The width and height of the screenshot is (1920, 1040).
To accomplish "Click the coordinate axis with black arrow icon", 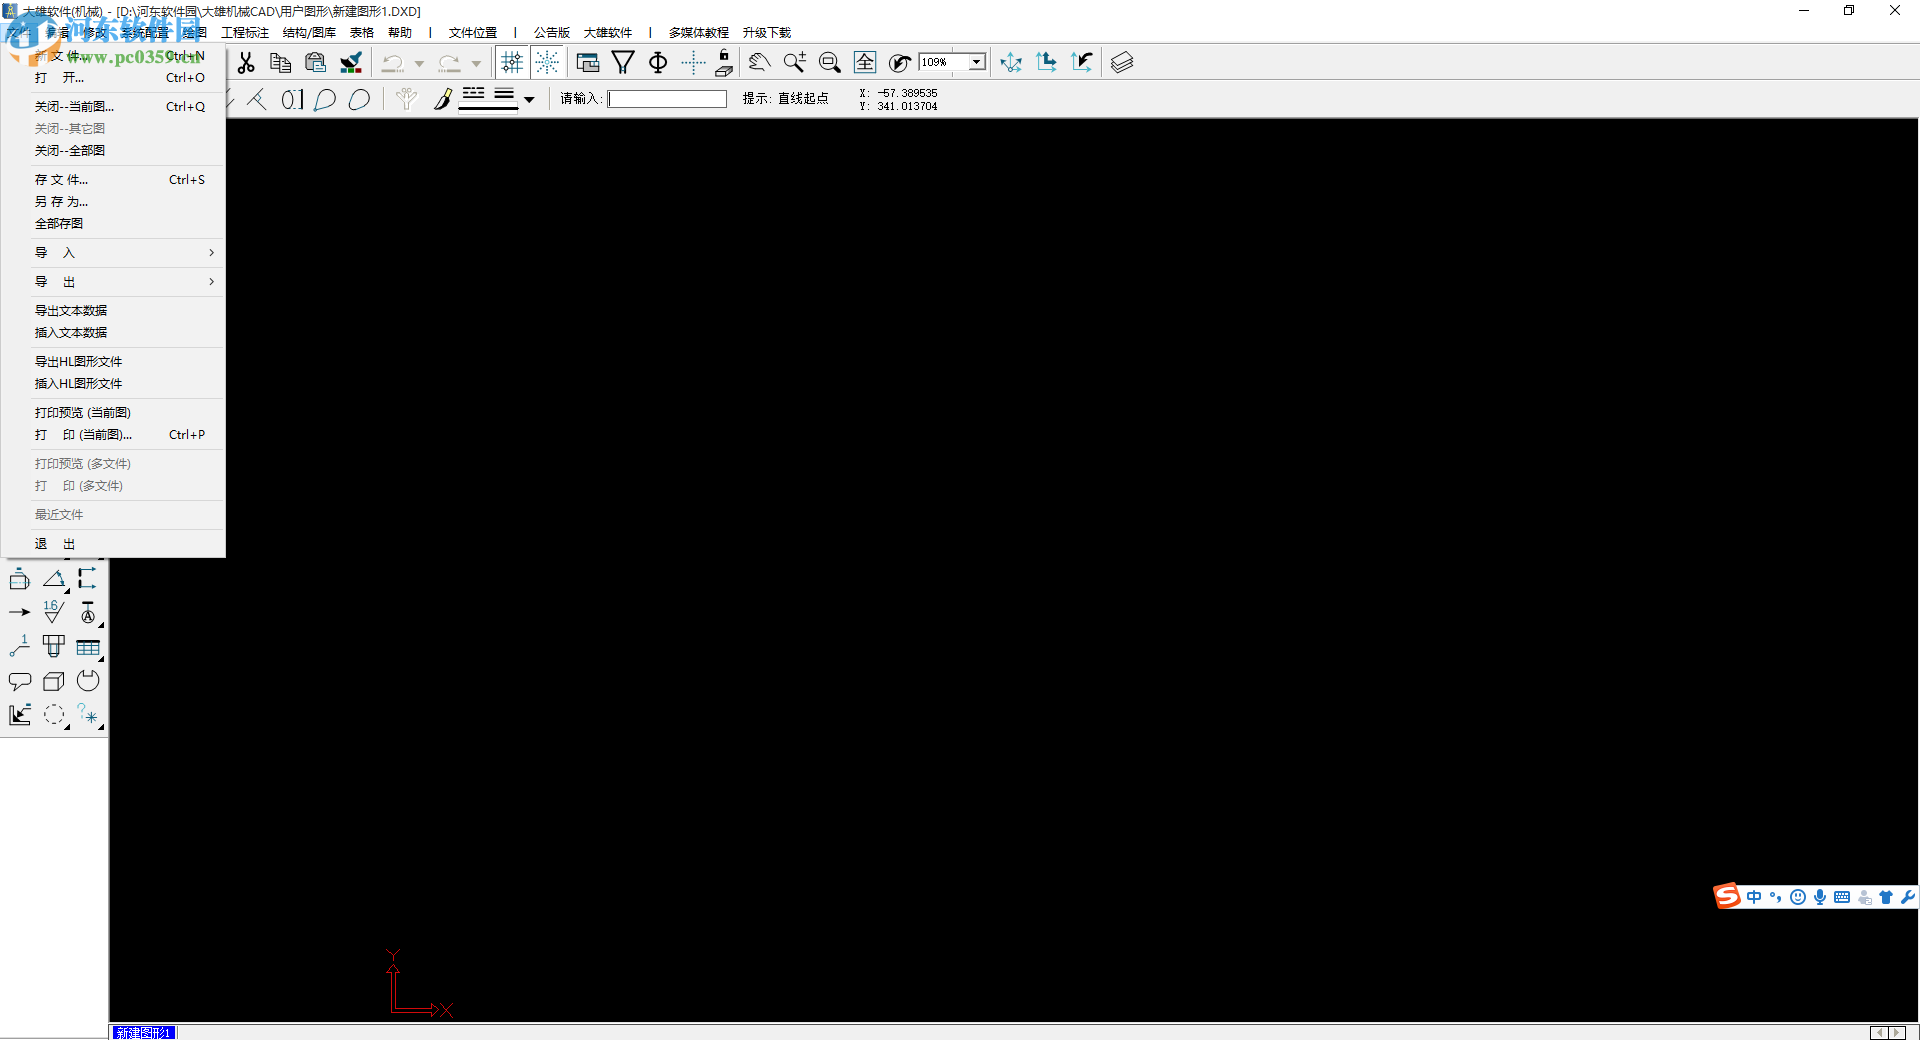I will coord(1081,63).
